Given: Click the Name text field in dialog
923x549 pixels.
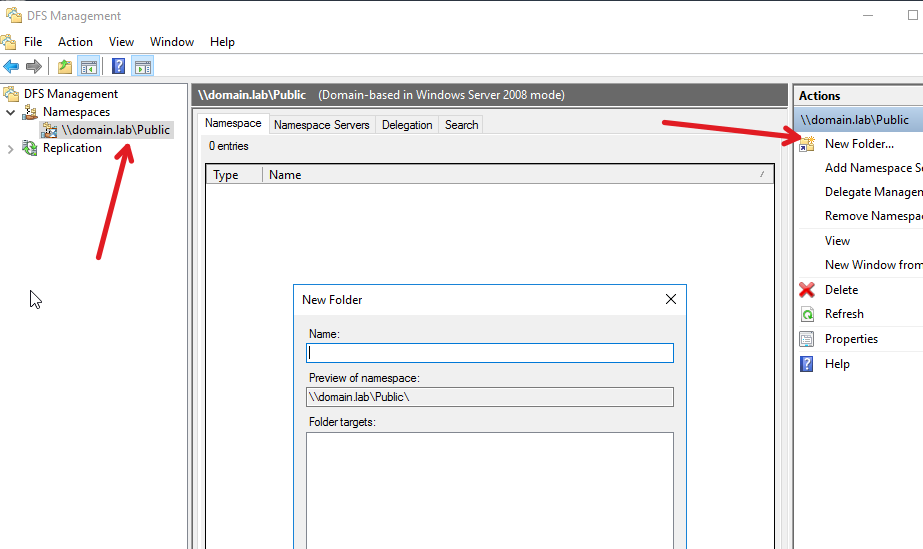Looking at the screenshot, I should click(490, 353).
